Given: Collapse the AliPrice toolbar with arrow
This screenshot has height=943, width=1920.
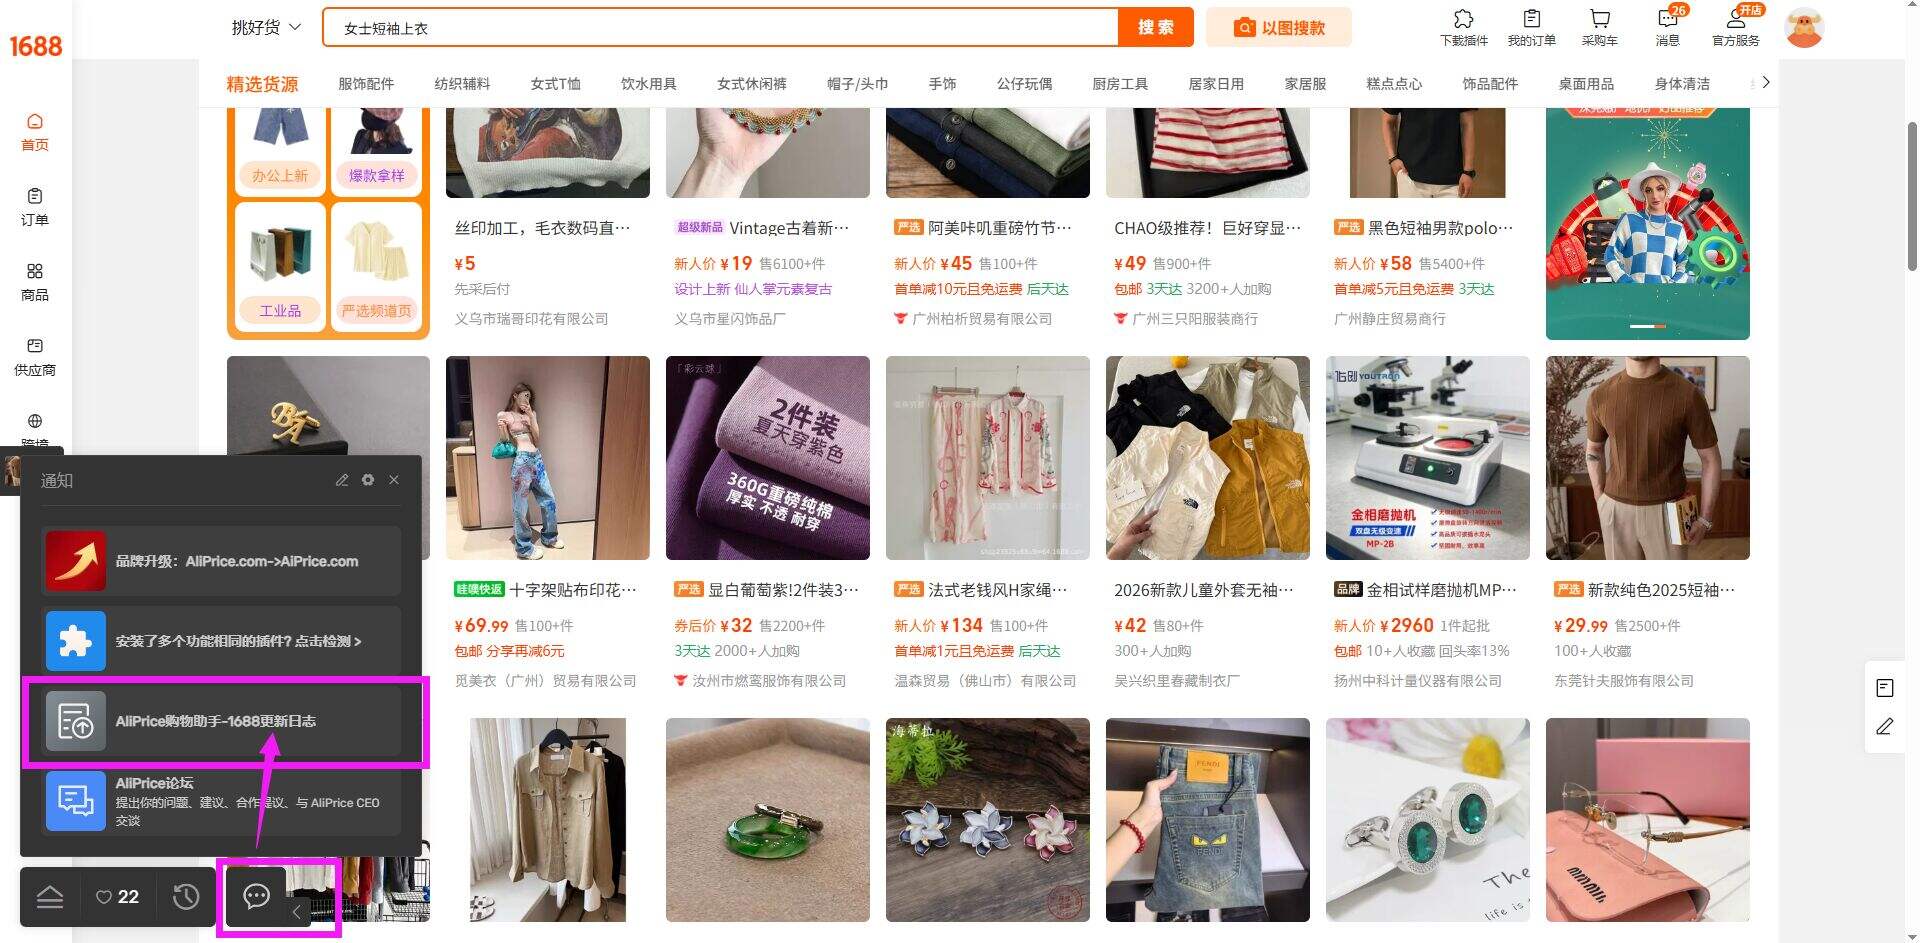Looking at the screenshot, I should click(296, 911).
